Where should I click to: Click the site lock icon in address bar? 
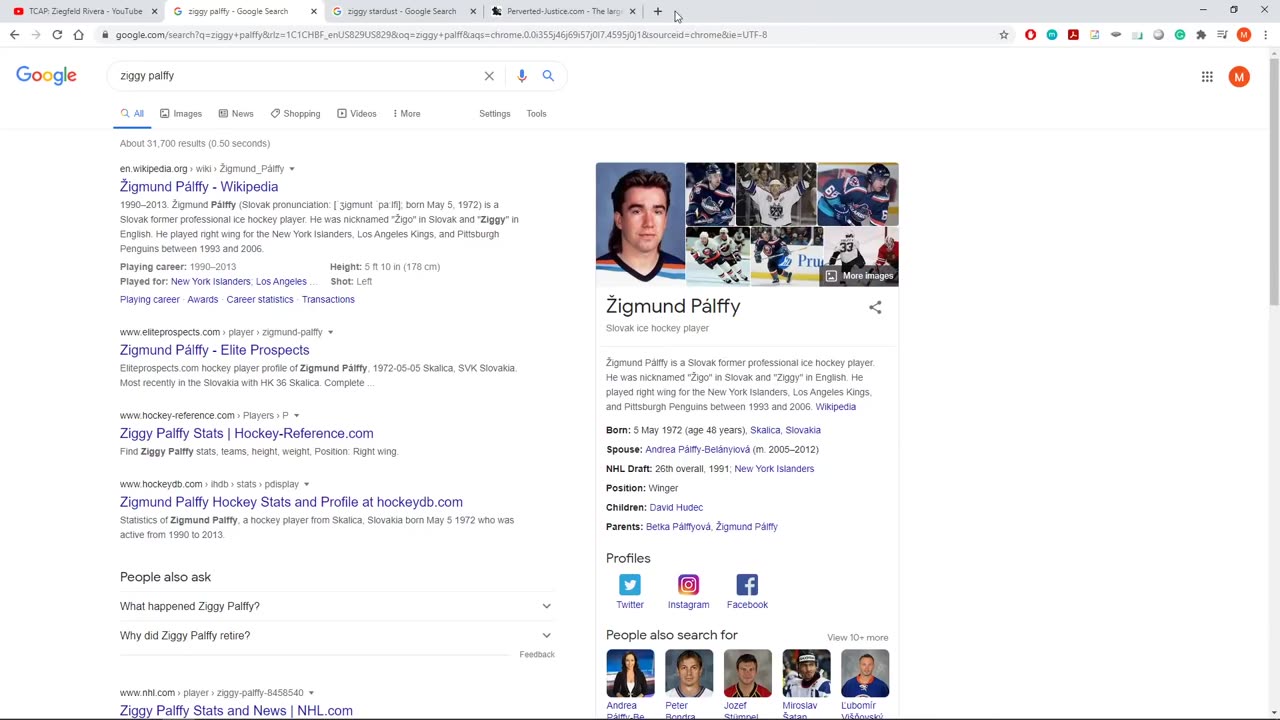(105, 35)
